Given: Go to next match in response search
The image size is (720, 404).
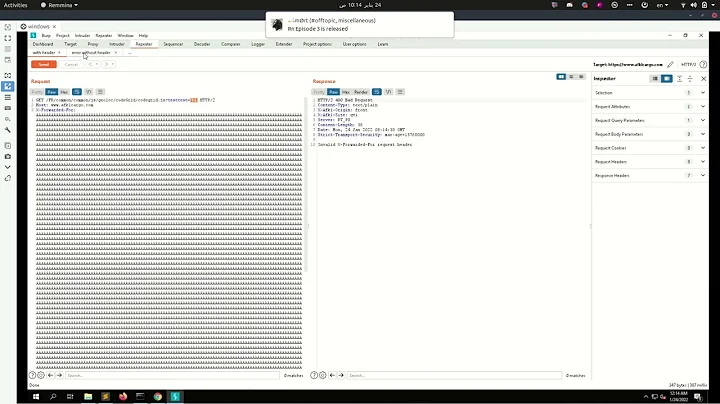Looking at the screenshot, I should [341, 375].
